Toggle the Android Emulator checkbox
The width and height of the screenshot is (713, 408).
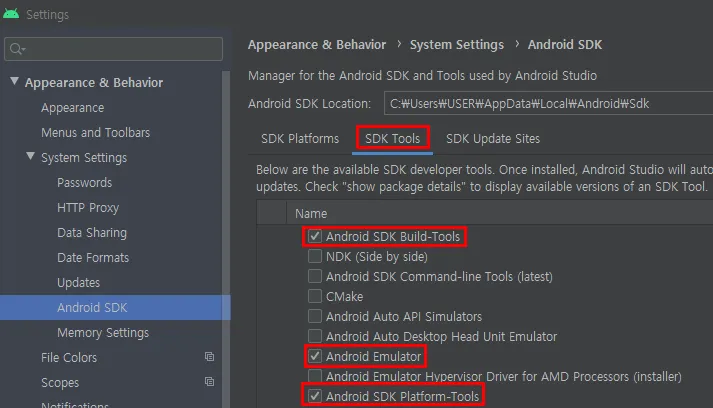315,357
